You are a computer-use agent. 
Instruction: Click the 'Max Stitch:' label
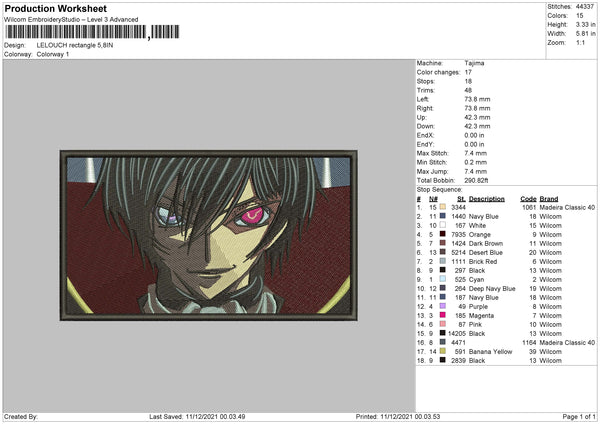tap(432, 153)
